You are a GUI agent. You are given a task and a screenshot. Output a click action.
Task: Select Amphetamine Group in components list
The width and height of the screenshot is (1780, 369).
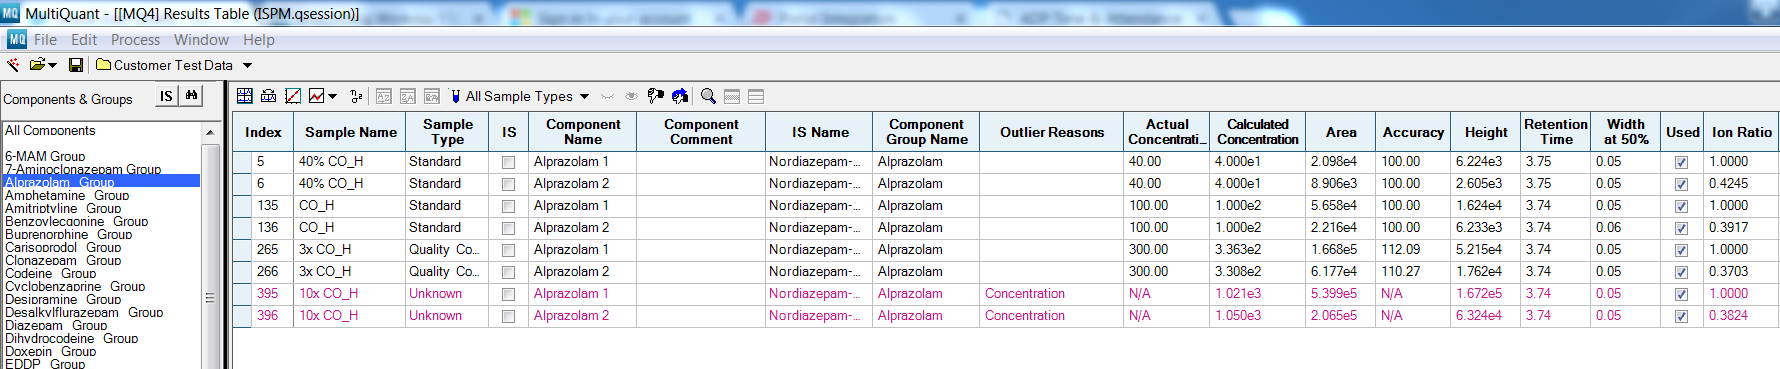point(67,195)
